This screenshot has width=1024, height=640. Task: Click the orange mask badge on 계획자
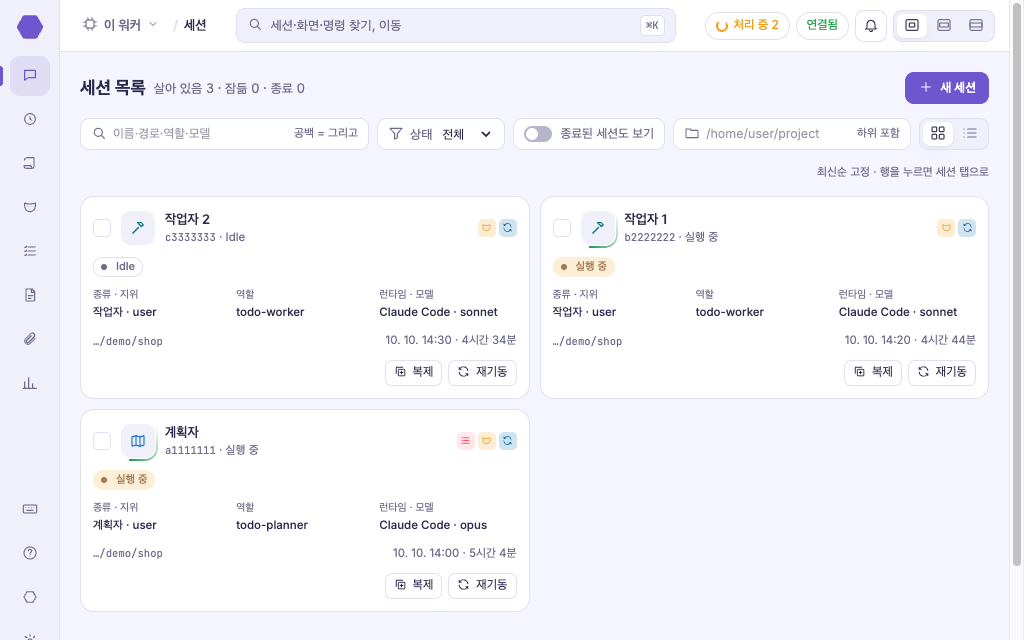pos(487,441)
